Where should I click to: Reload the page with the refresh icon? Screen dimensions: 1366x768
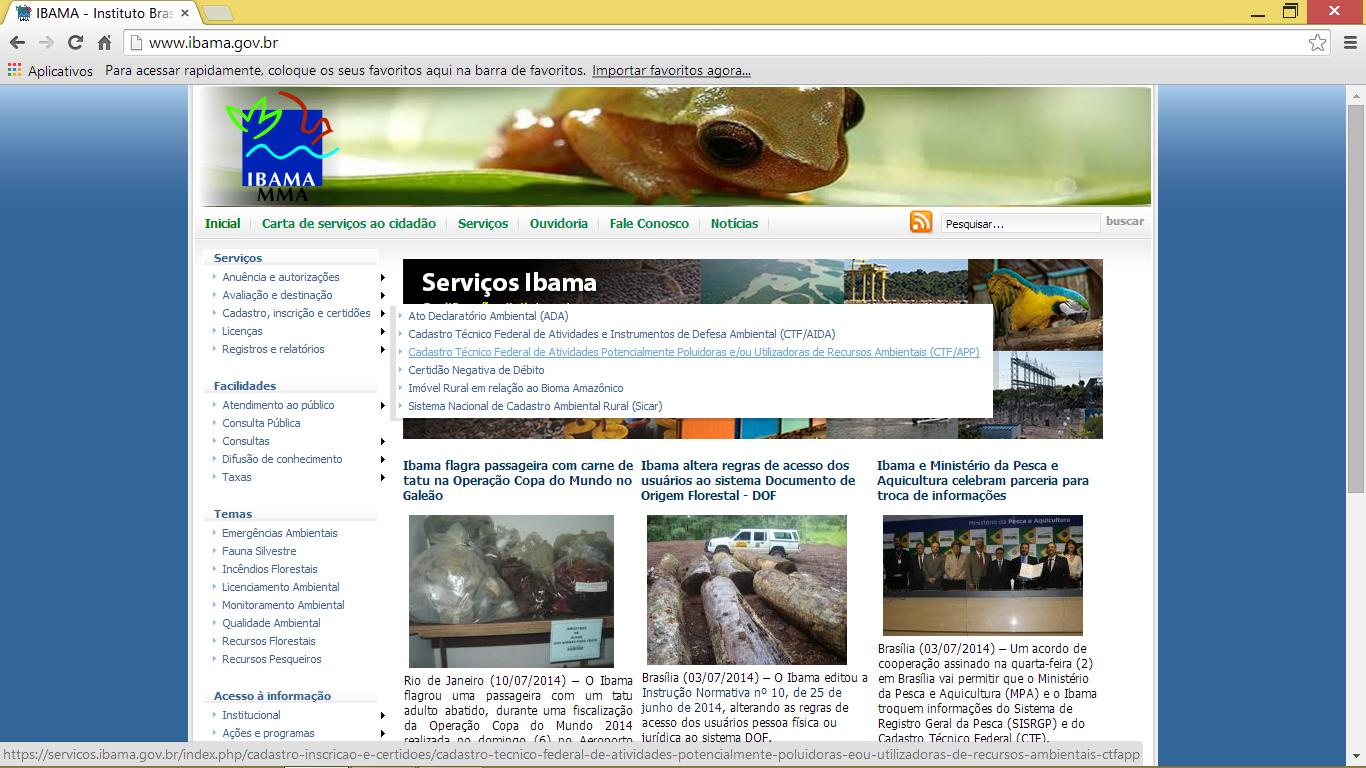75,42
